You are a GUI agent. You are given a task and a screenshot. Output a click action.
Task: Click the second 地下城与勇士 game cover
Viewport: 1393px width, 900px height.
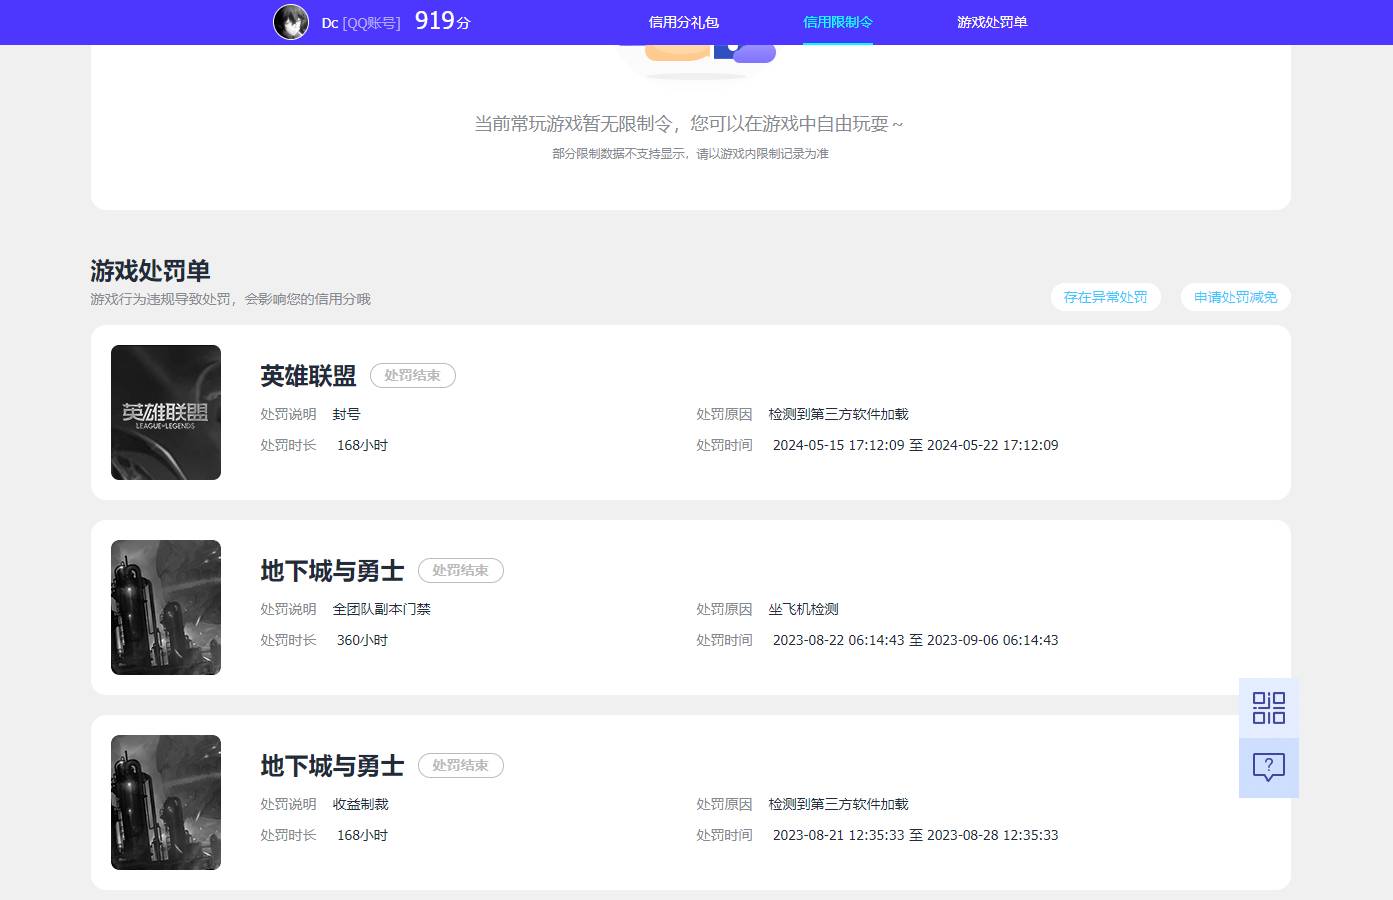[165, 802]
